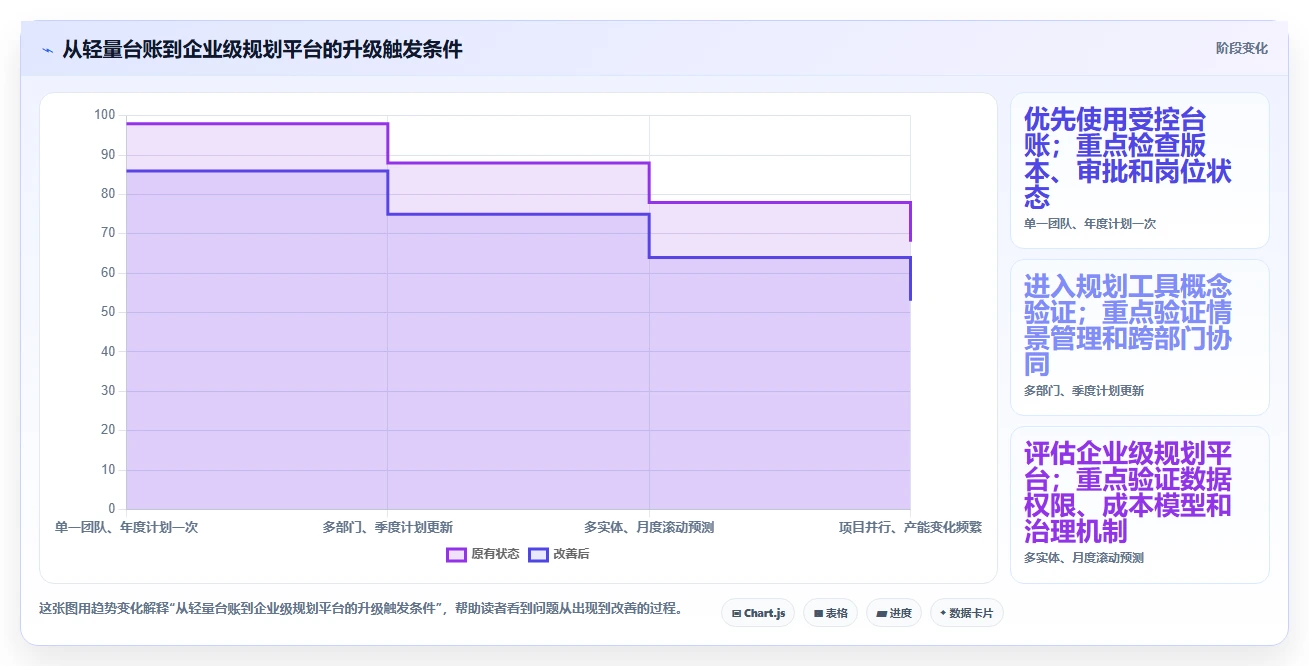Select the 数据卡片 chip
Screen dimensions: 1309x666
pos(966,613)
